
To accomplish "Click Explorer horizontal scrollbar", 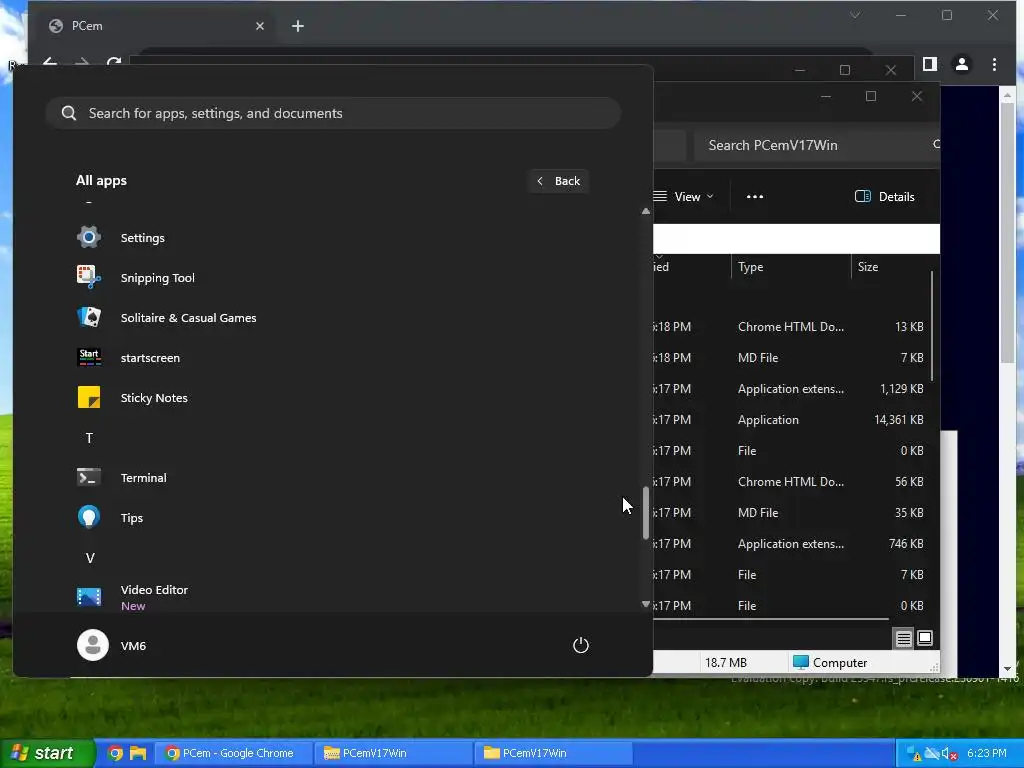I will pos(771,618).
